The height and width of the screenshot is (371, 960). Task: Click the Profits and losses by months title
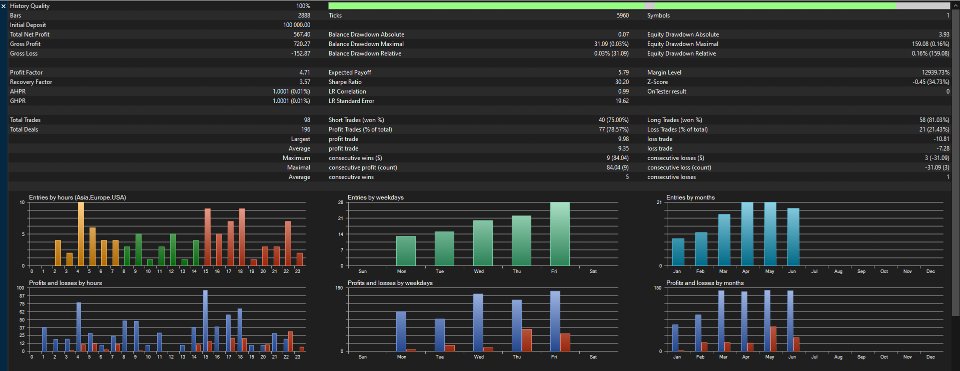pos(704,283)
